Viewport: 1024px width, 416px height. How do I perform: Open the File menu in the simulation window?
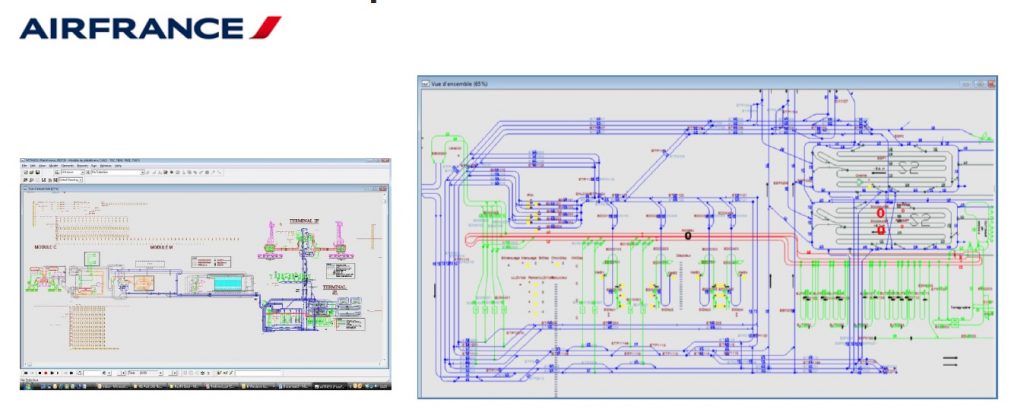(x=24, y=166)
